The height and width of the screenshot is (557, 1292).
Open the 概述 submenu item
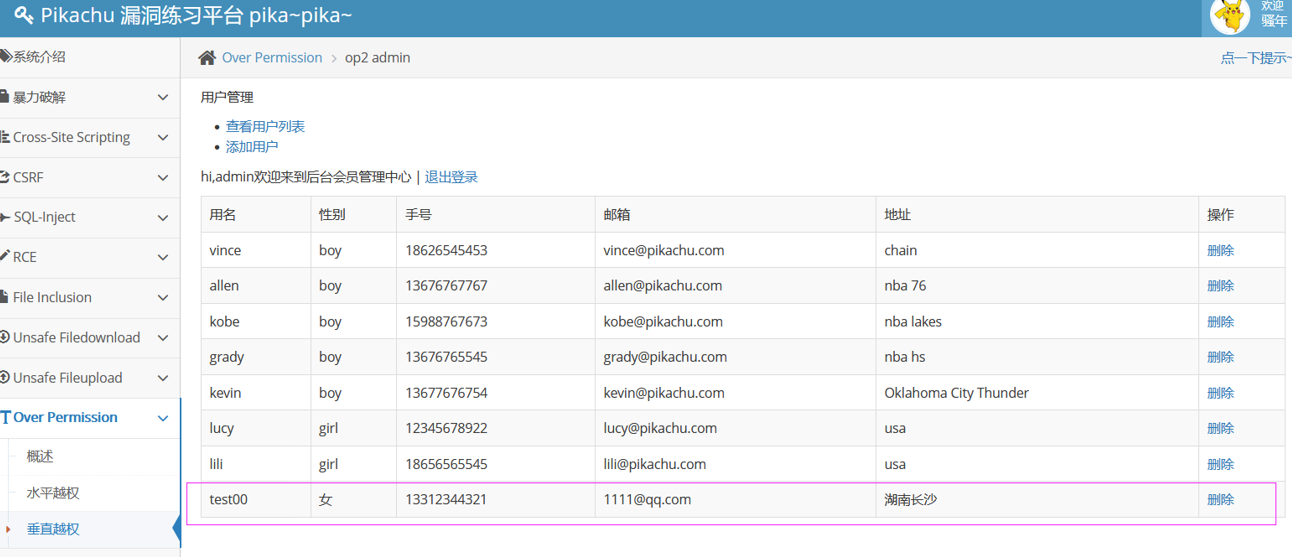pyautogui.click(x=40, y=456)
